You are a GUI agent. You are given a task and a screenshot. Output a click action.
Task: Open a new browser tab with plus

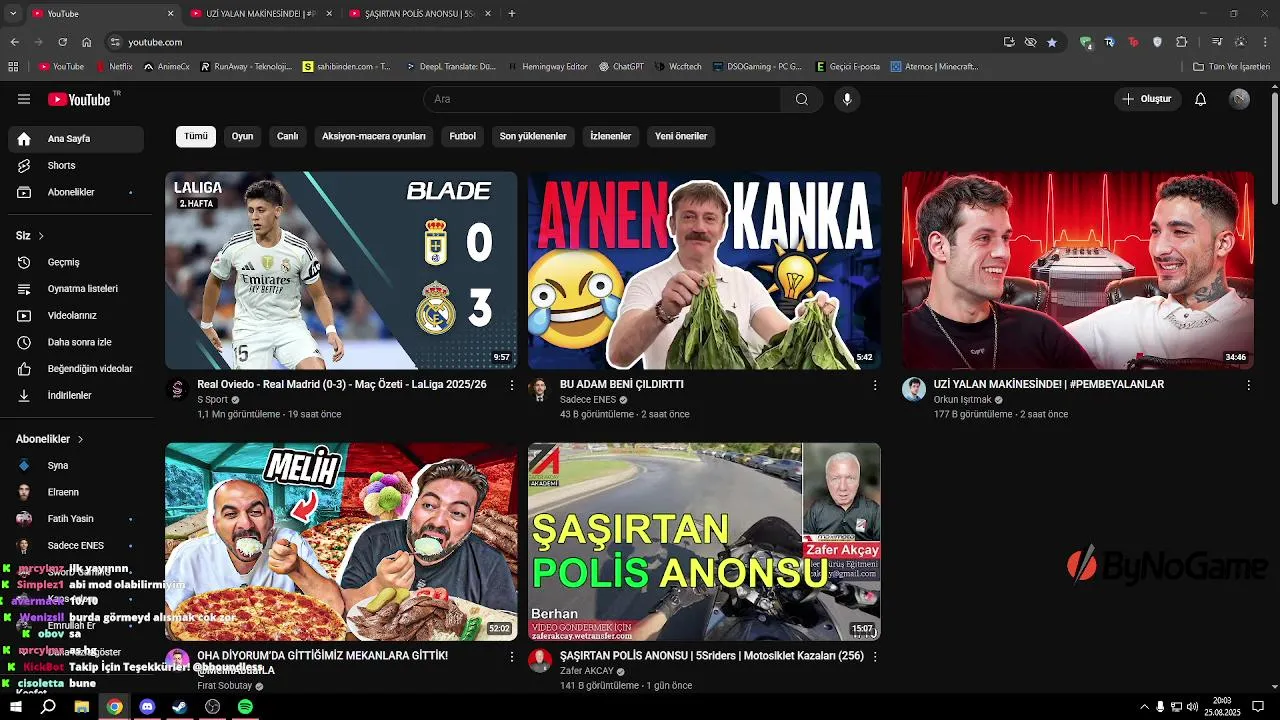(512, 14)
